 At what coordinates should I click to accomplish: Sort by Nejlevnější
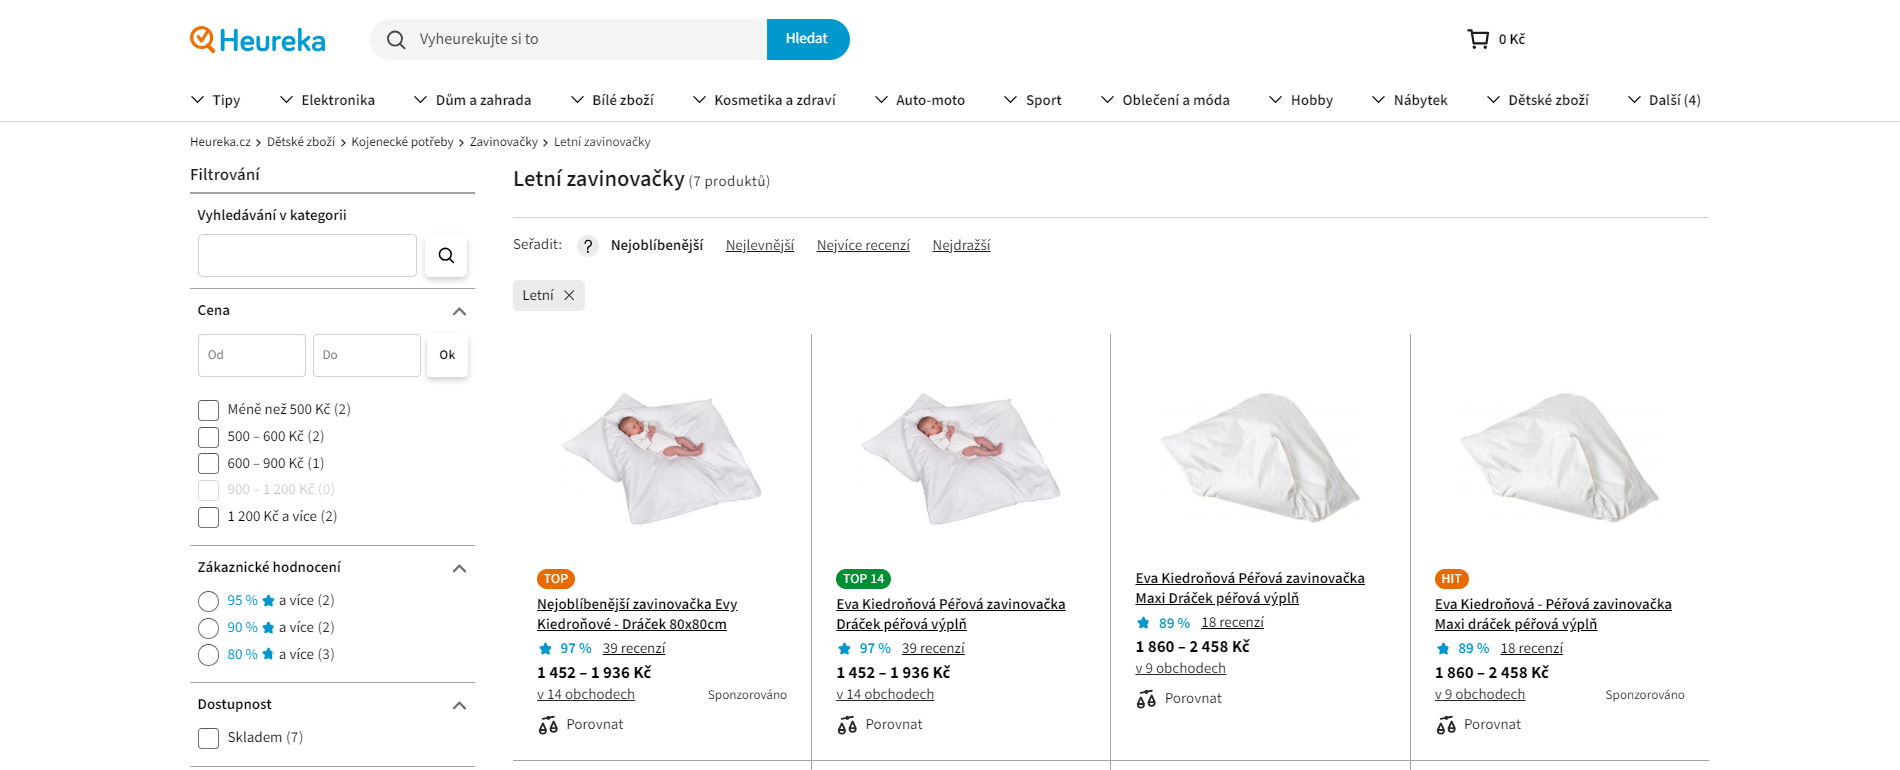tap(760, 245)
